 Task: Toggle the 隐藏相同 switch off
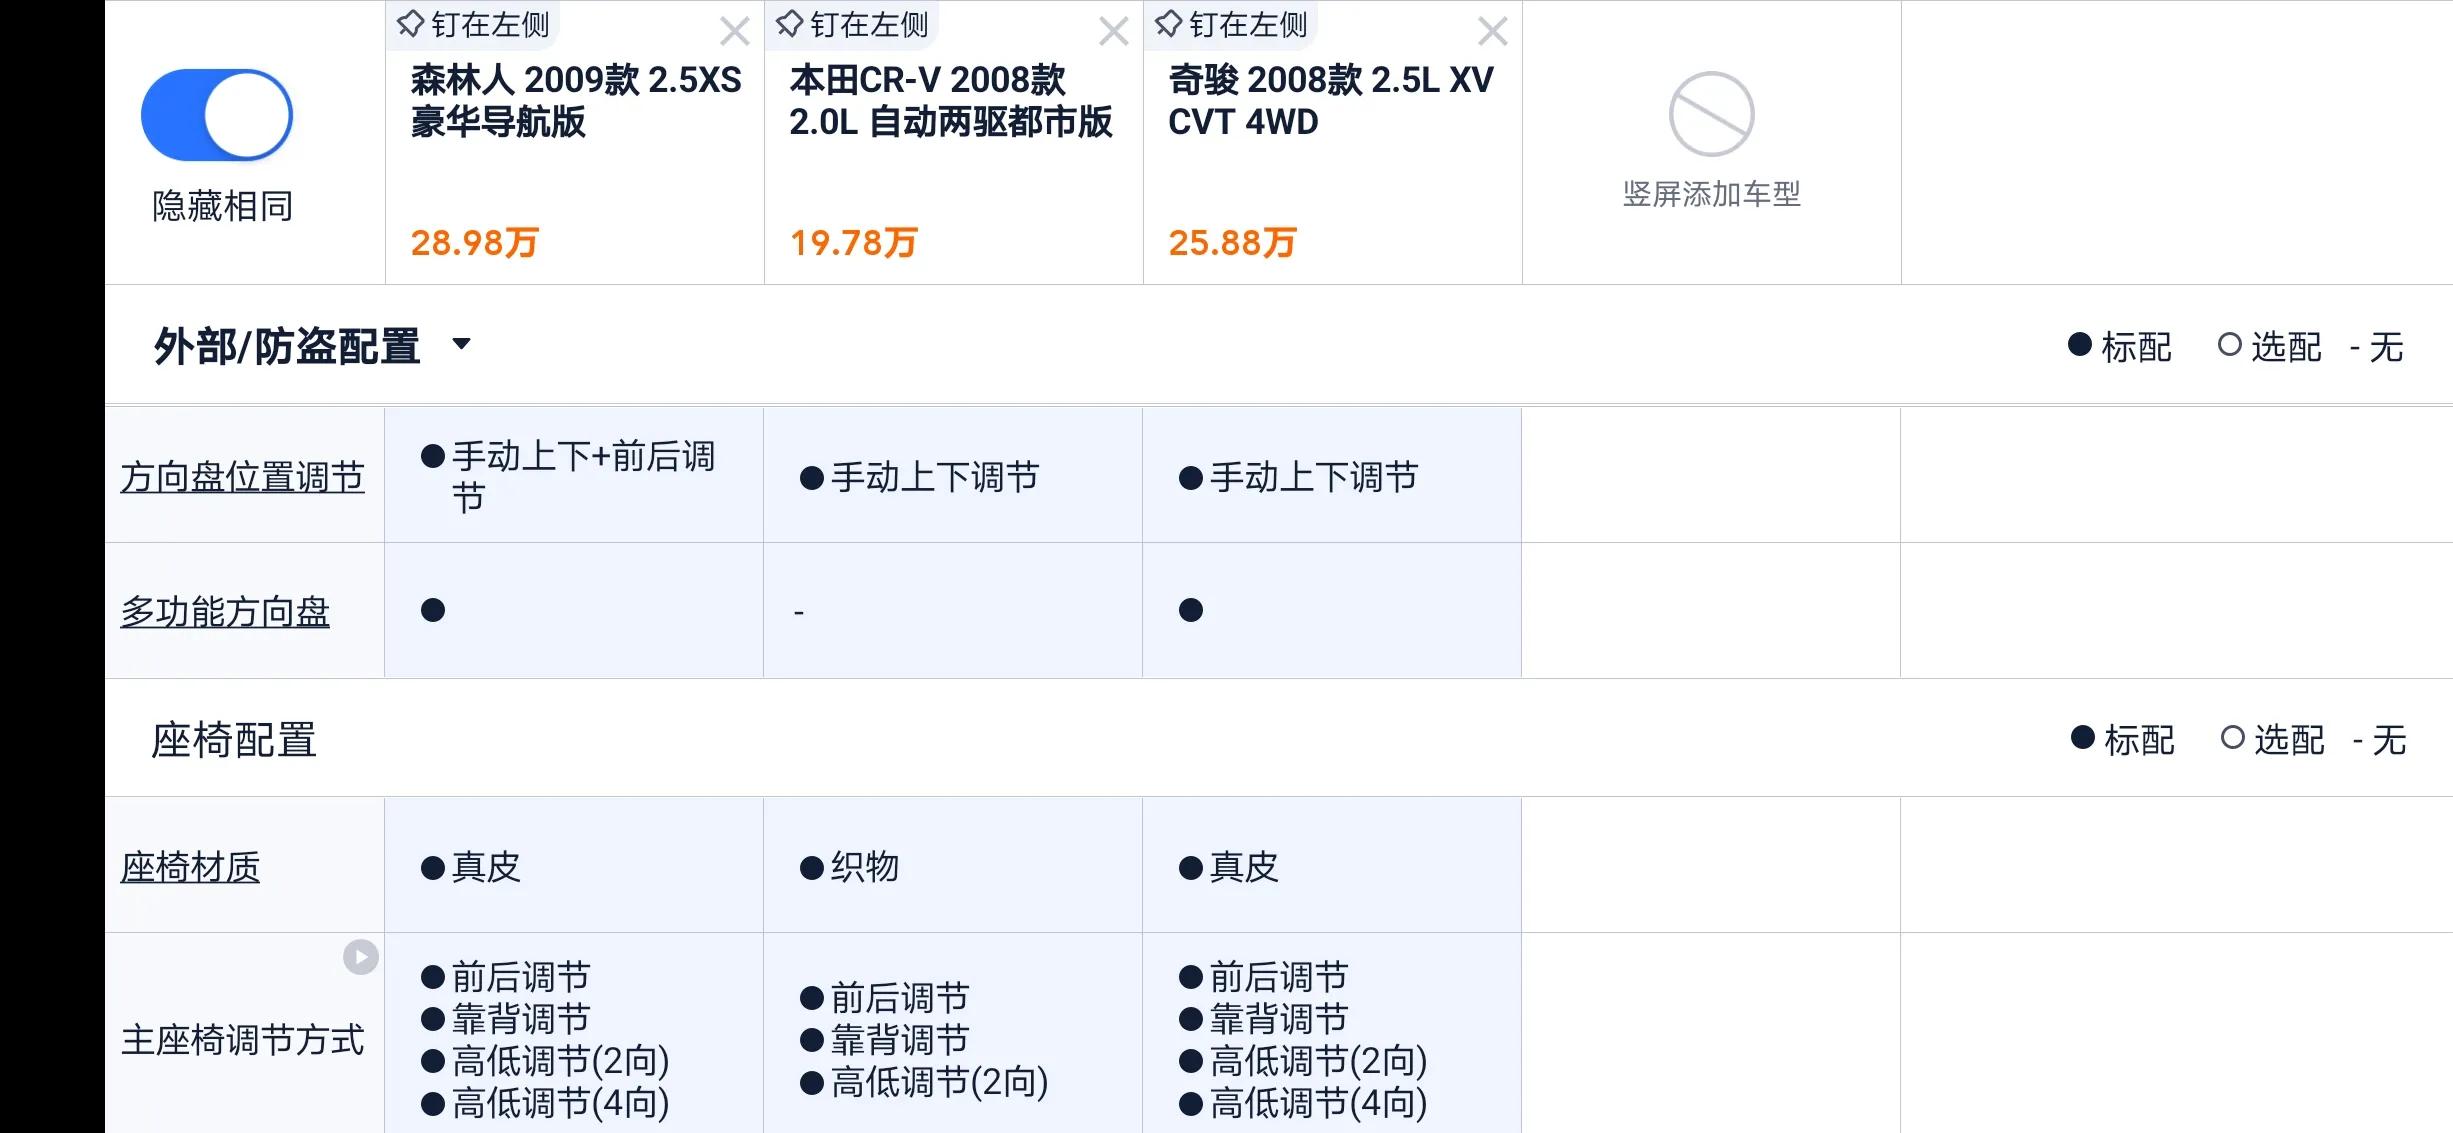click(216, 114)
